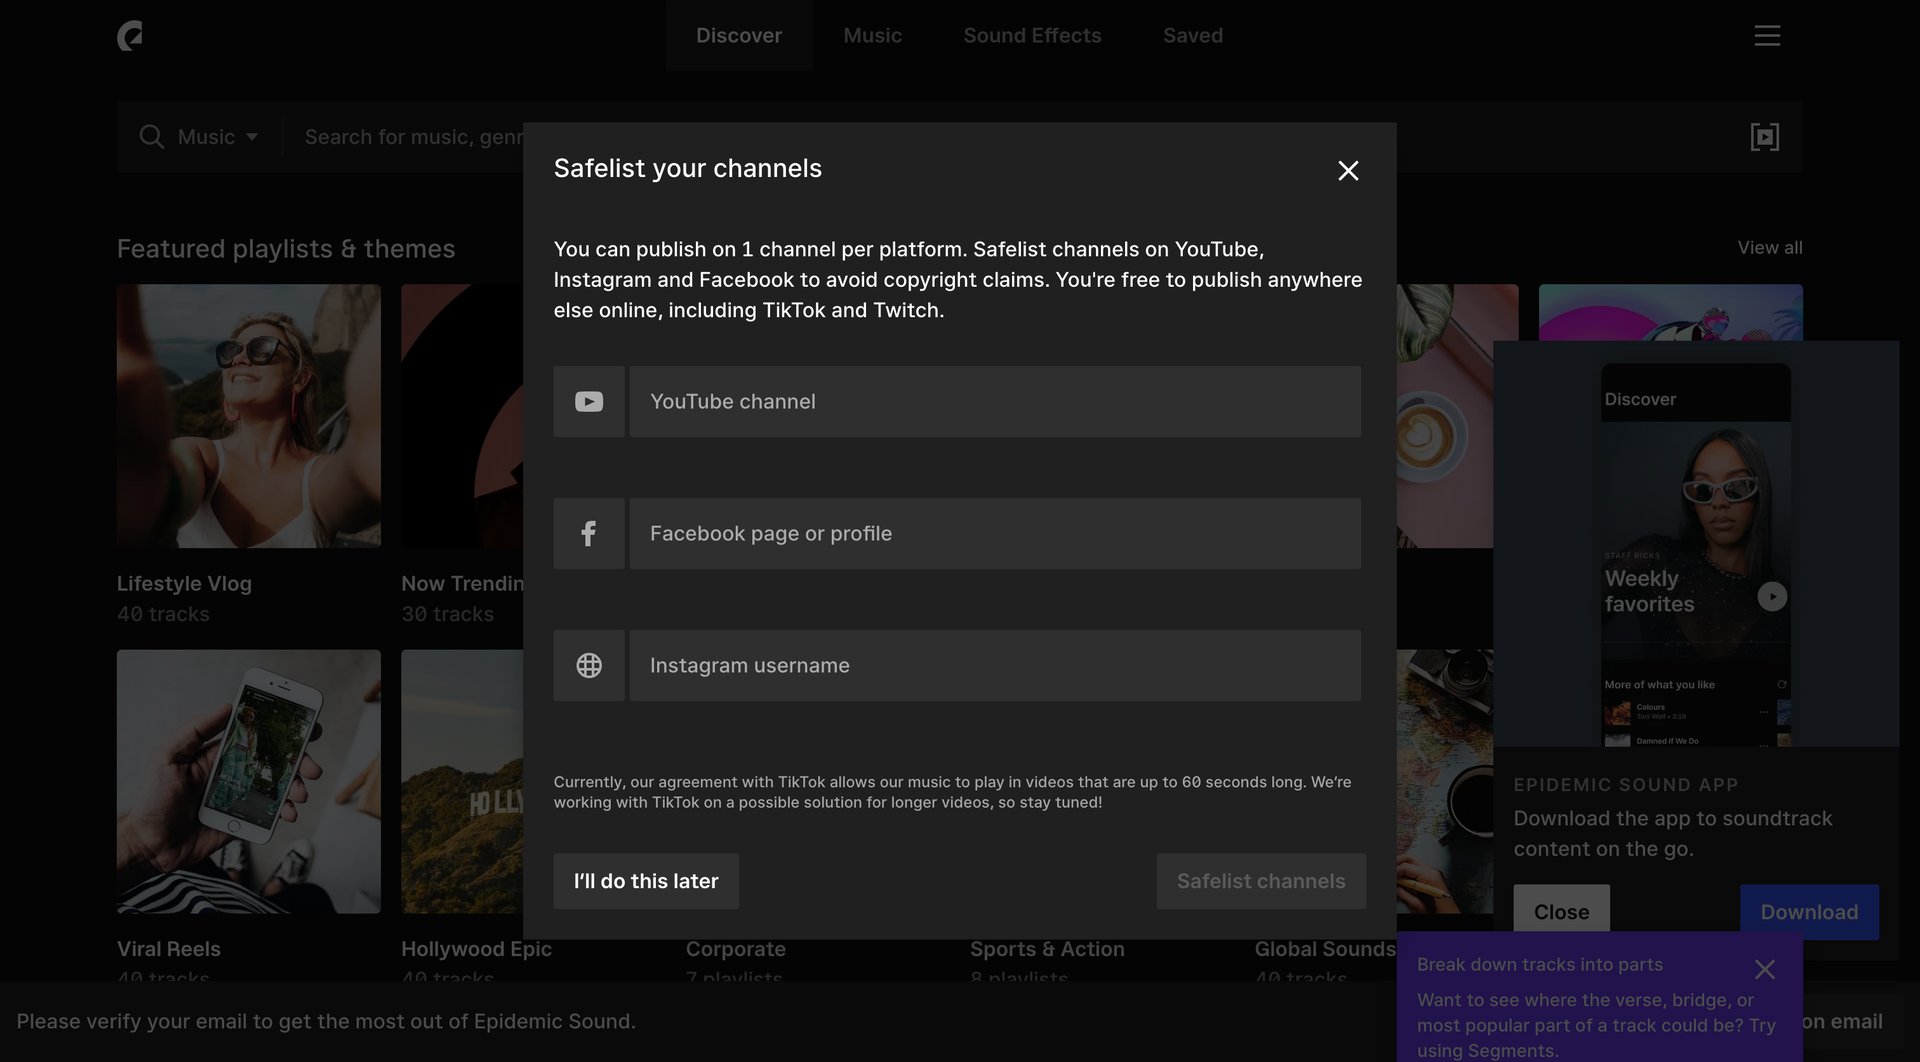Open View all featured playlists

point(1768,247)
